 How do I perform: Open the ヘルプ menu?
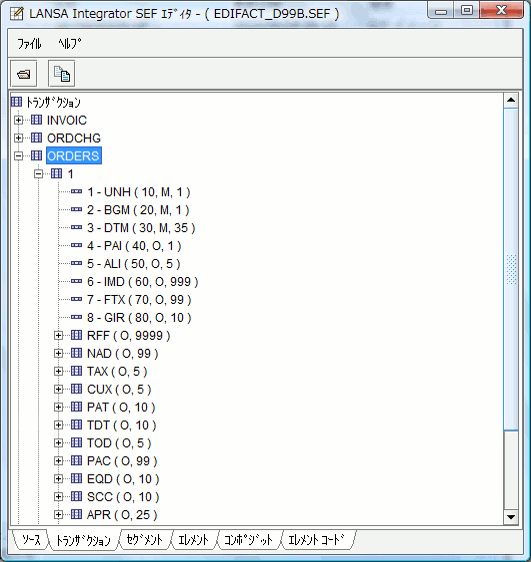tap(70, 44)
